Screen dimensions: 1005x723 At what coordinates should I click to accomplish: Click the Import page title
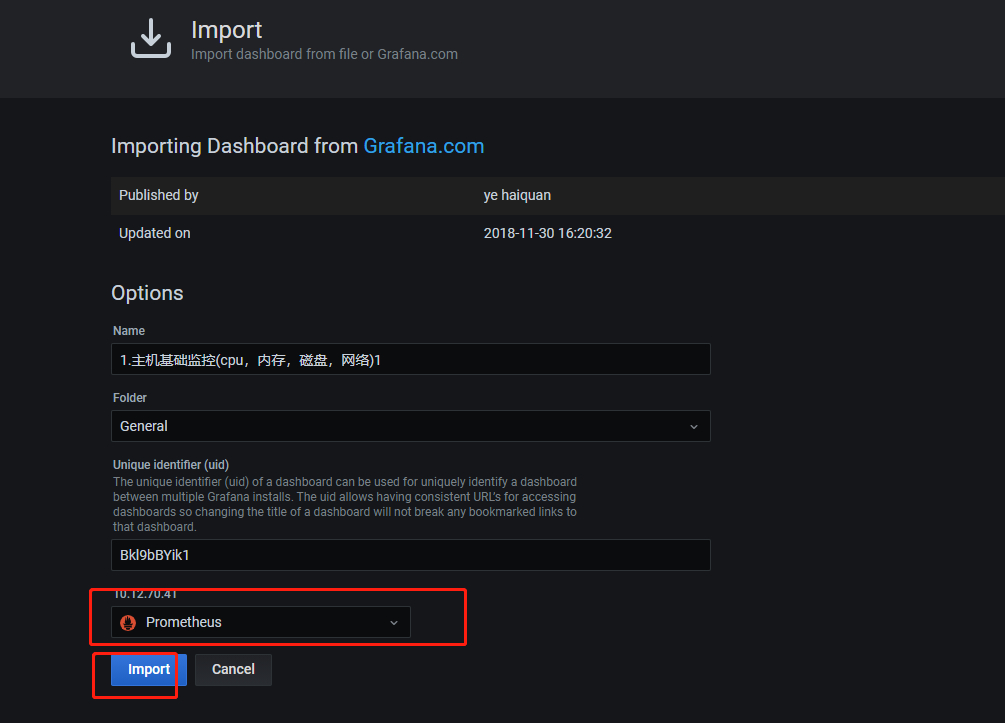point(226,30)
